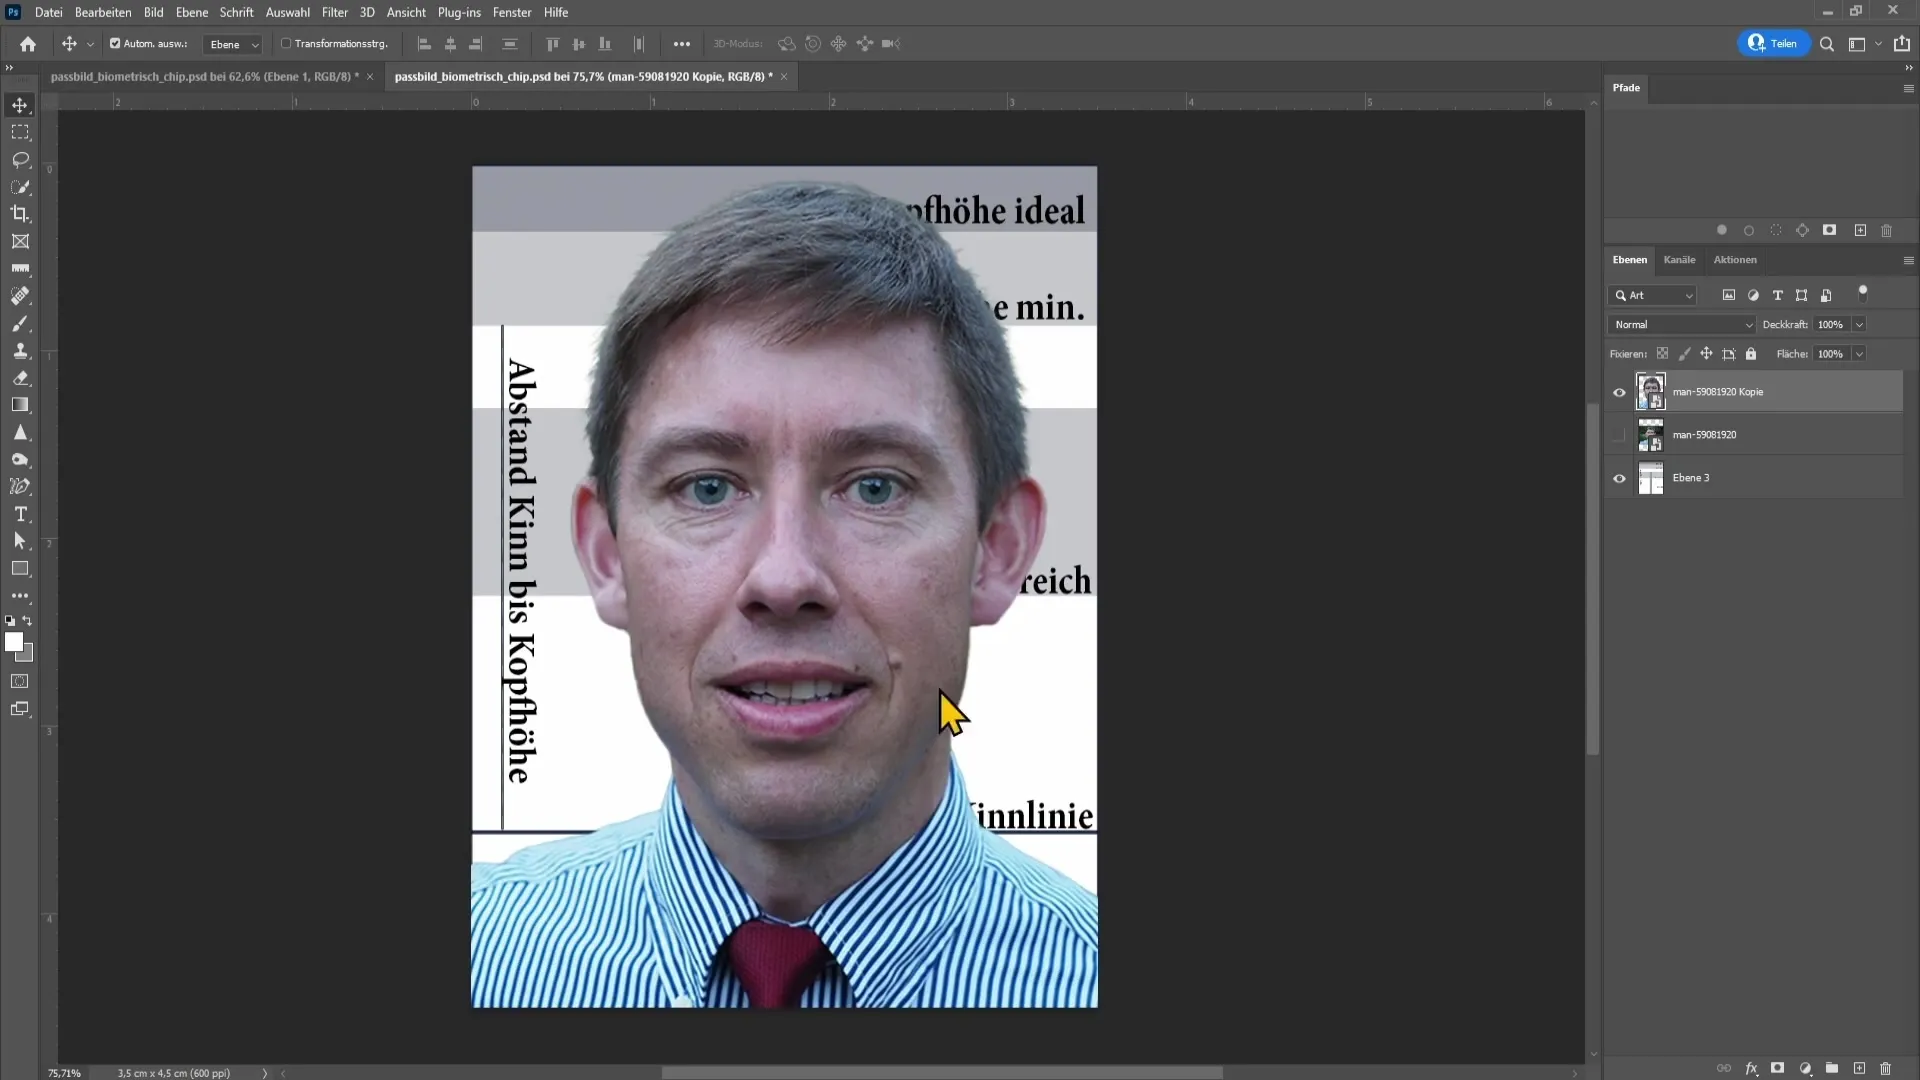Click Teilen button in top bar
1920x1080 pixels.
click(1775, 42)
